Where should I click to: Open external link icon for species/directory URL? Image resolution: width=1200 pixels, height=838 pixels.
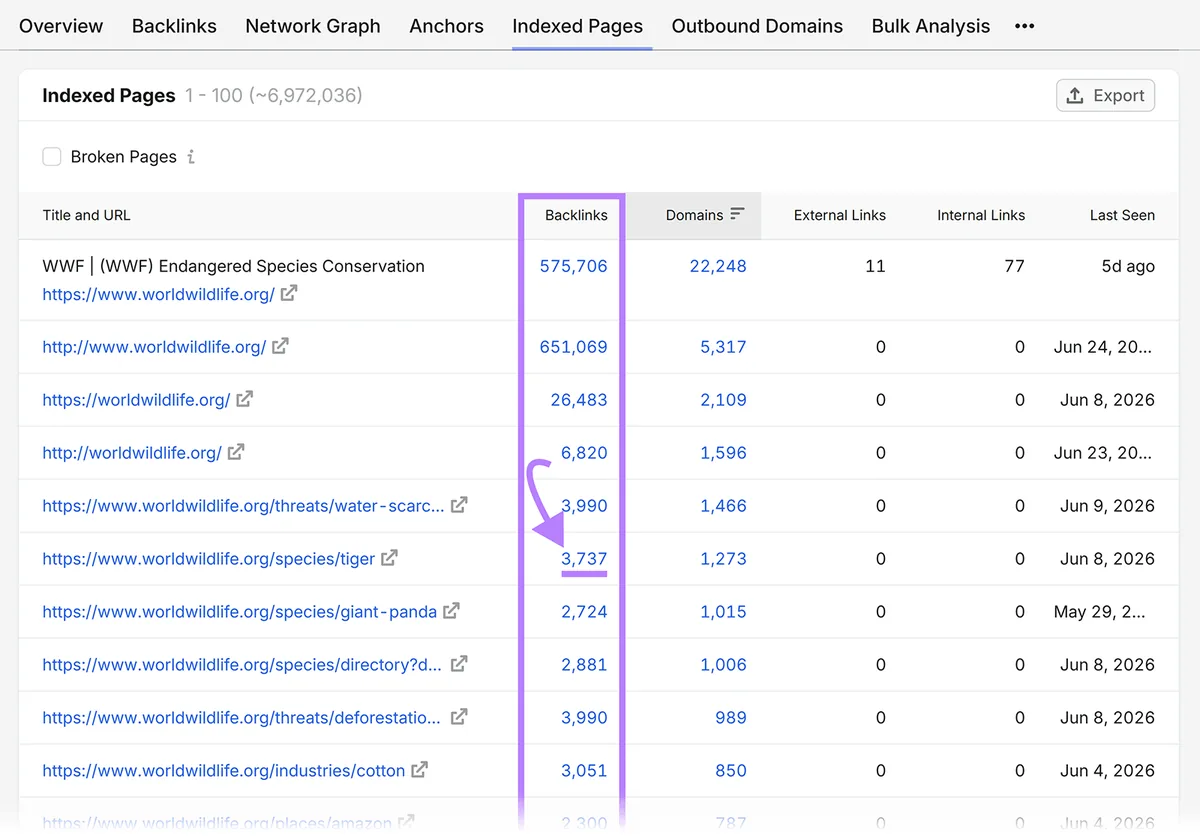459,663
